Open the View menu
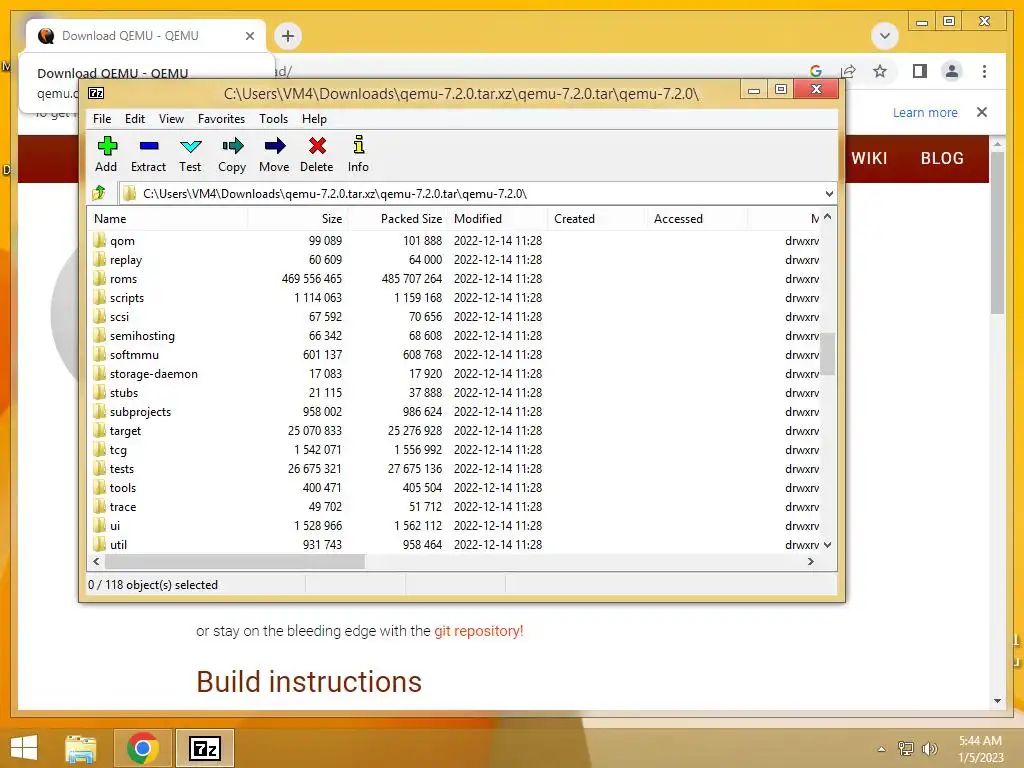This screenshot has width=1024, height=768. 171,119
